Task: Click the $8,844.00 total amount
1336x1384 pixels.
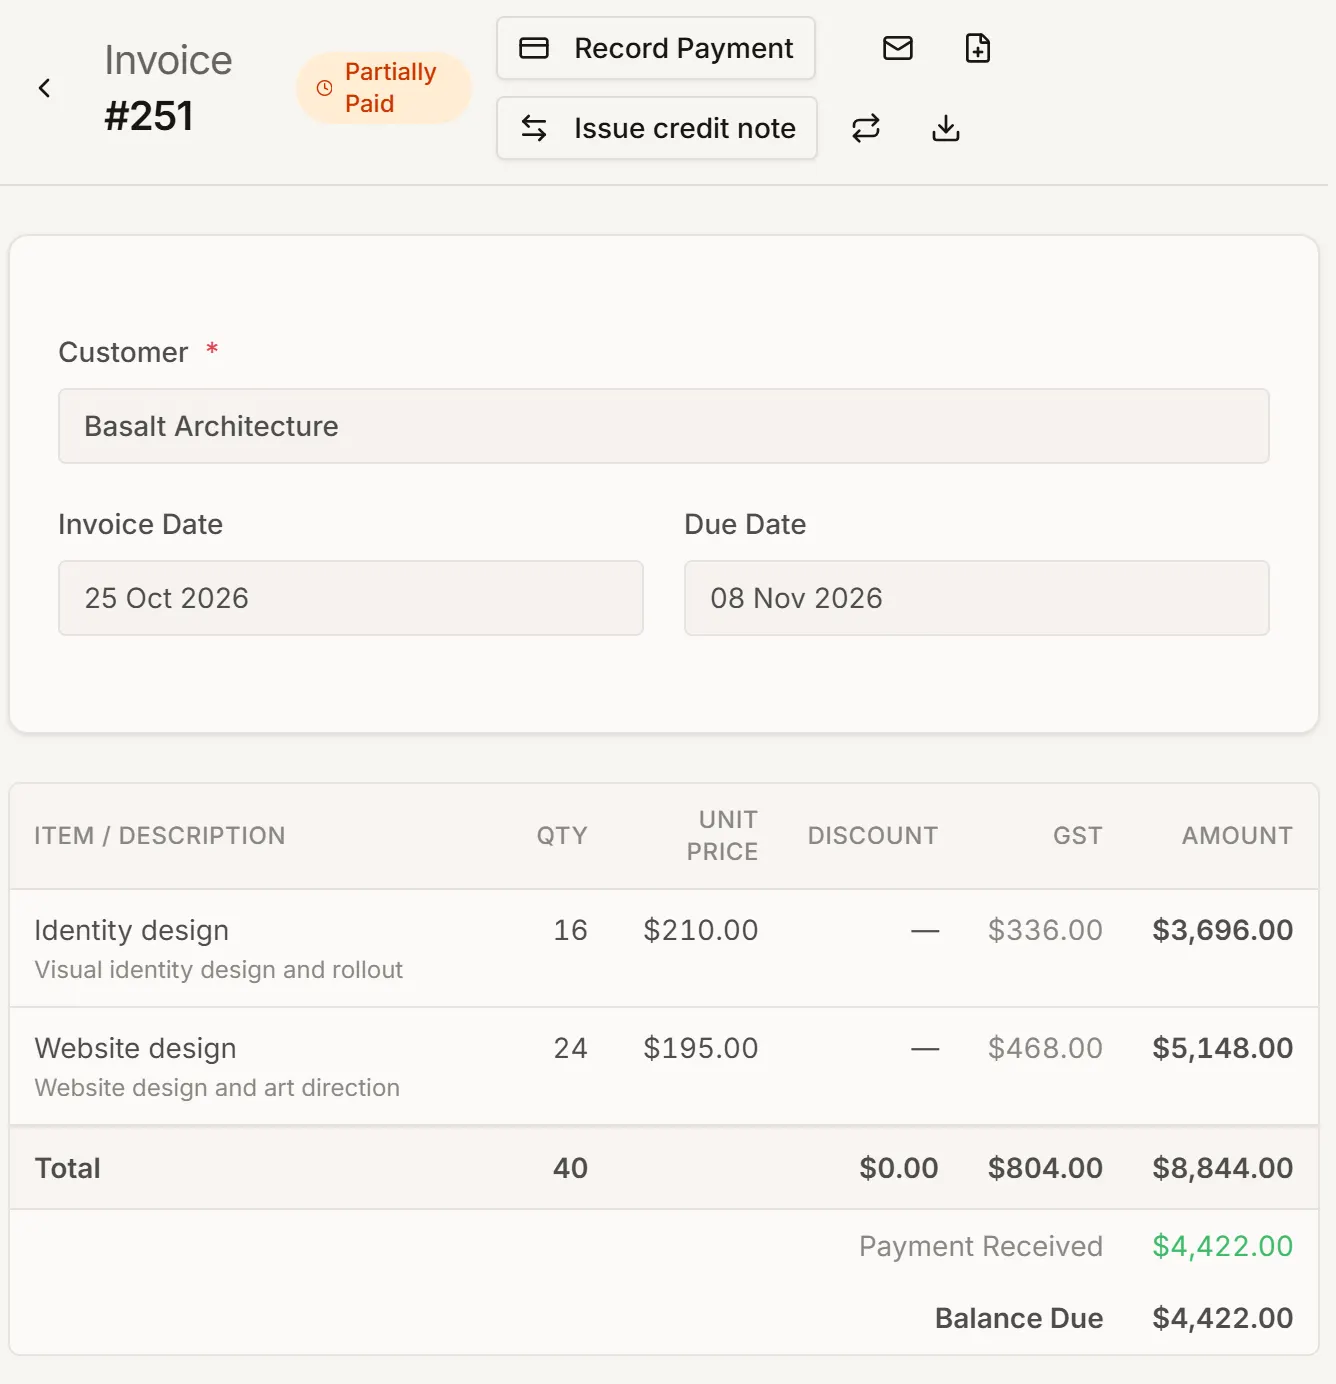Action: click(1223, 1168)
